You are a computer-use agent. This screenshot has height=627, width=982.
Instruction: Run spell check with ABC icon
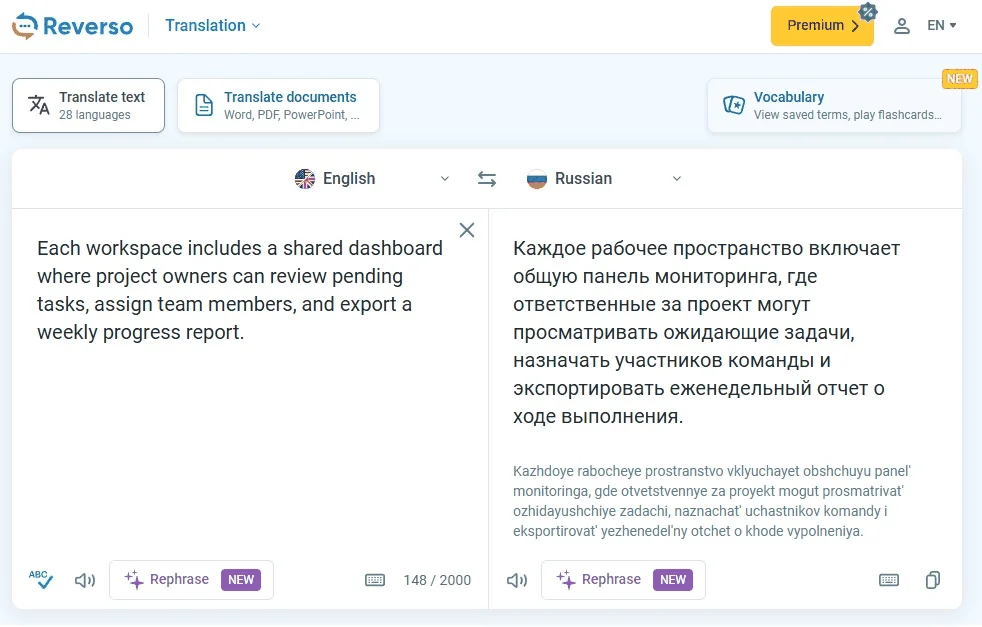[x=41, y=579]
